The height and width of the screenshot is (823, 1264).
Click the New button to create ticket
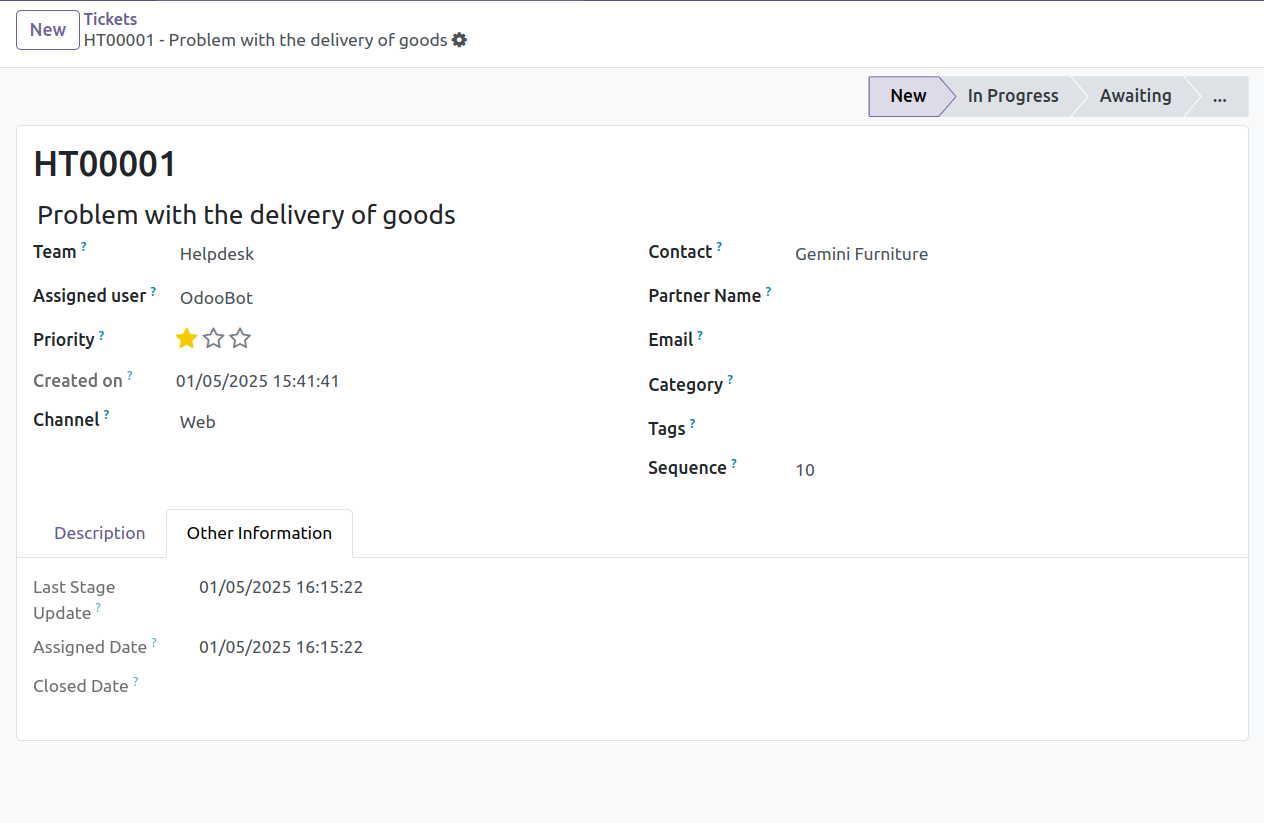(x=48, y=30)
